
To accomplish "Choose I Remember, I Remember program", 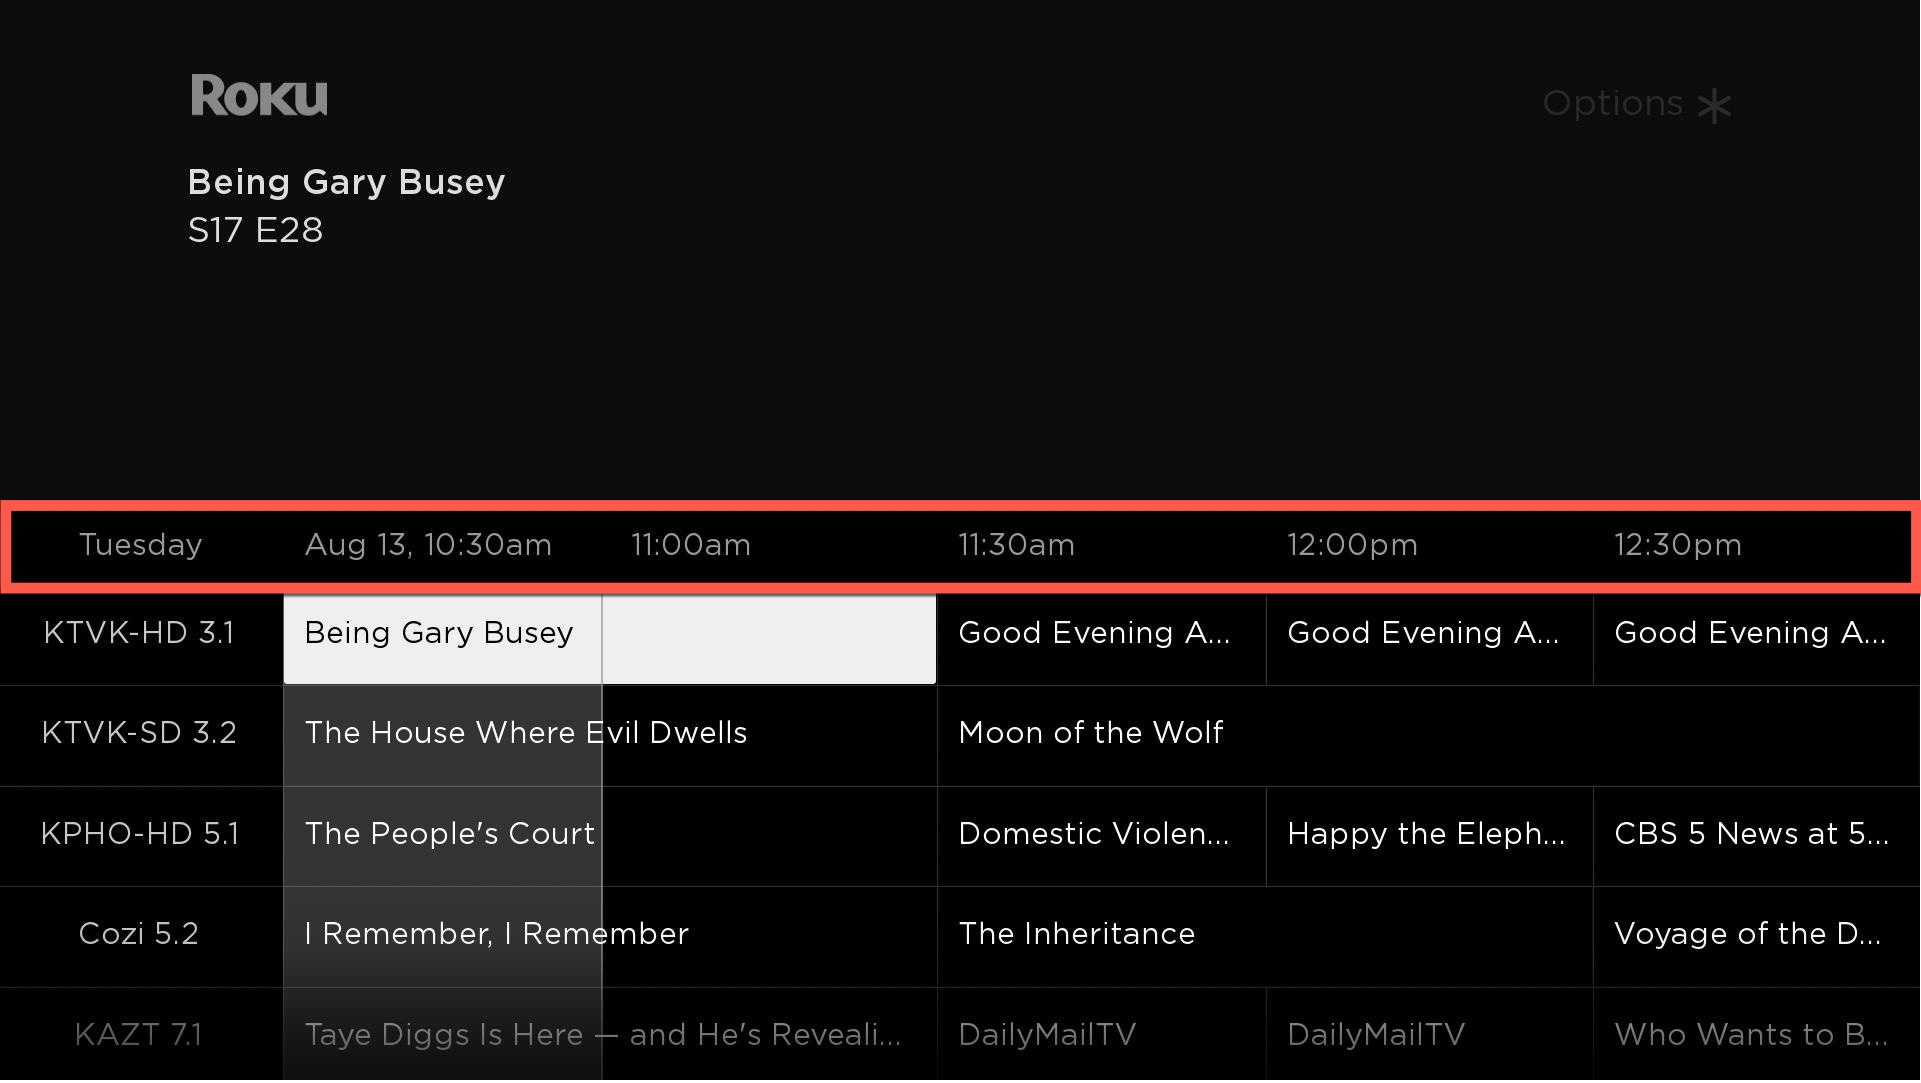I will click(610, 937).
